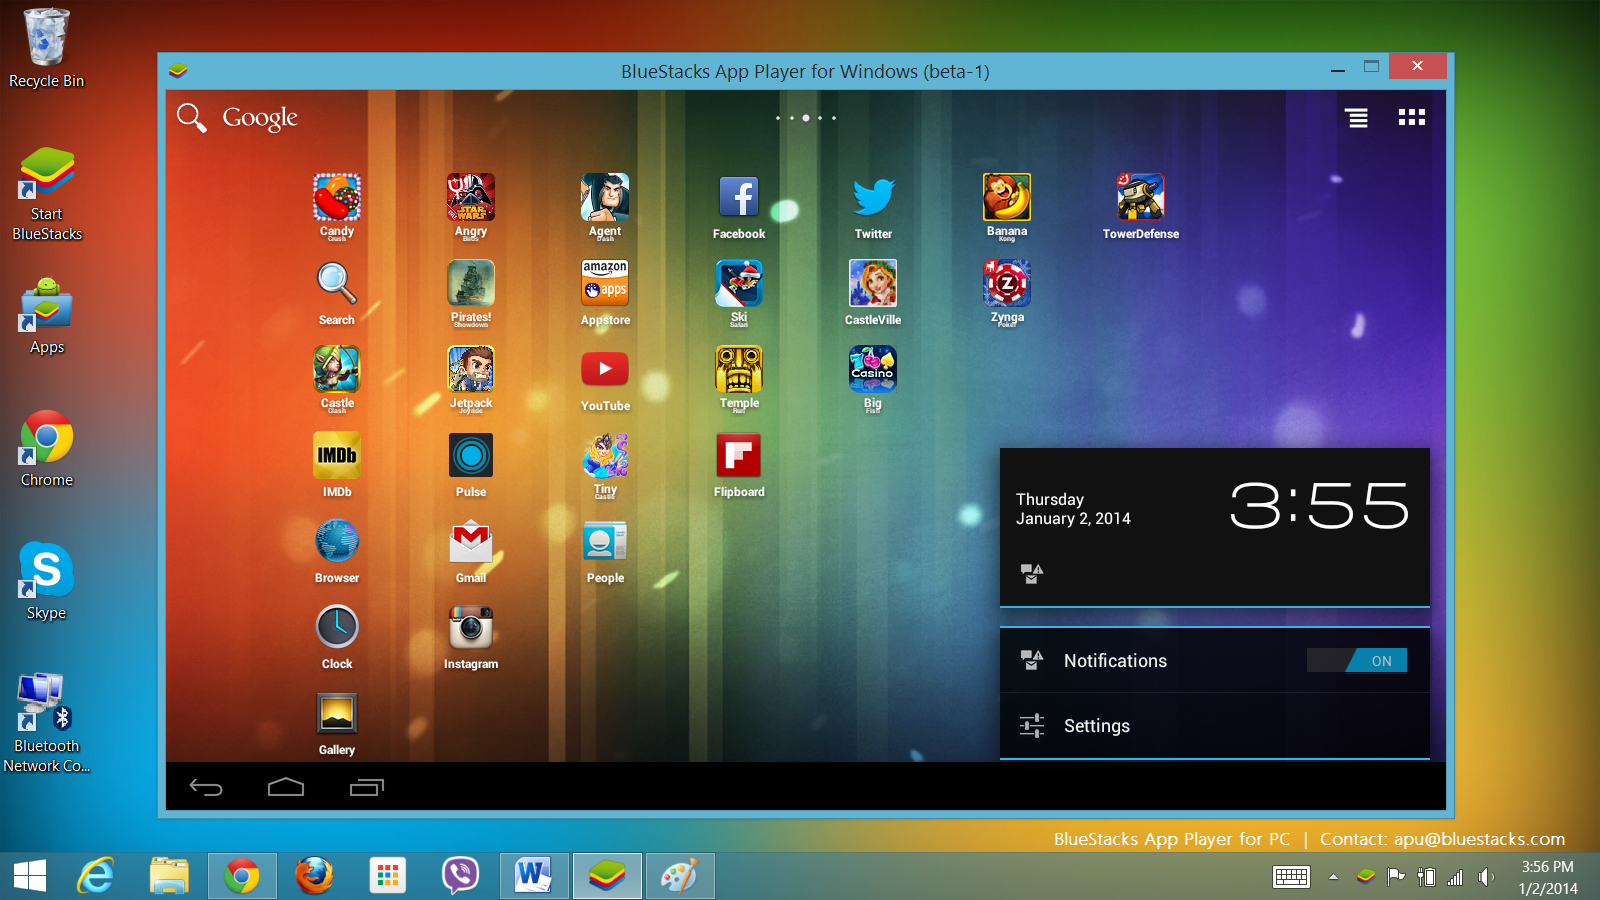Open the all-apps grid view
This screenshot has height=900, width=1600.
click(1411, 117)
